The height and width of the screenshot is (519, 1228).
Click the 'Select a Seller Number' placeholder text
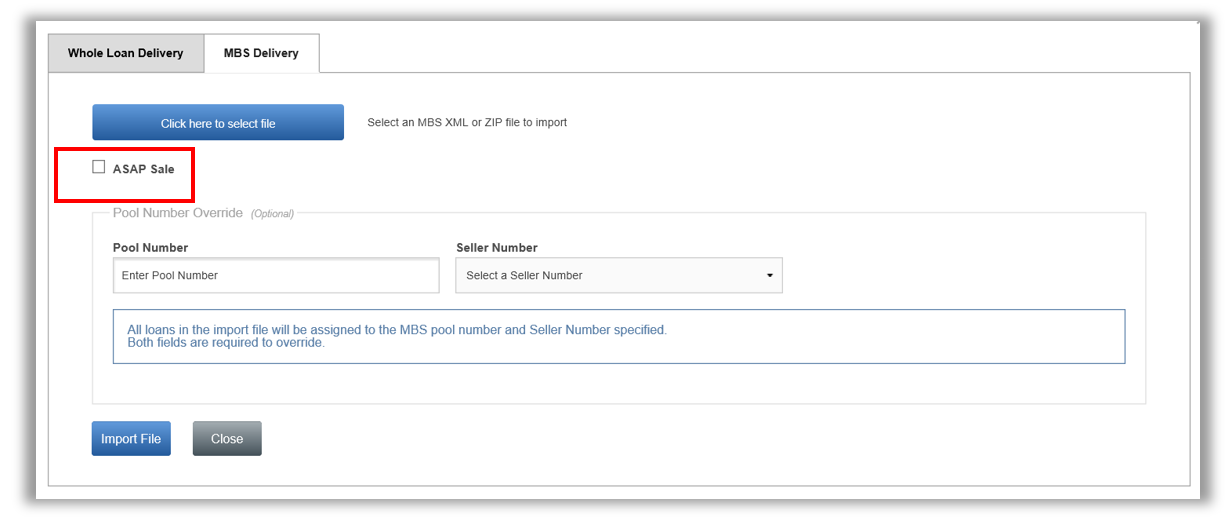(x=524, y=275)
